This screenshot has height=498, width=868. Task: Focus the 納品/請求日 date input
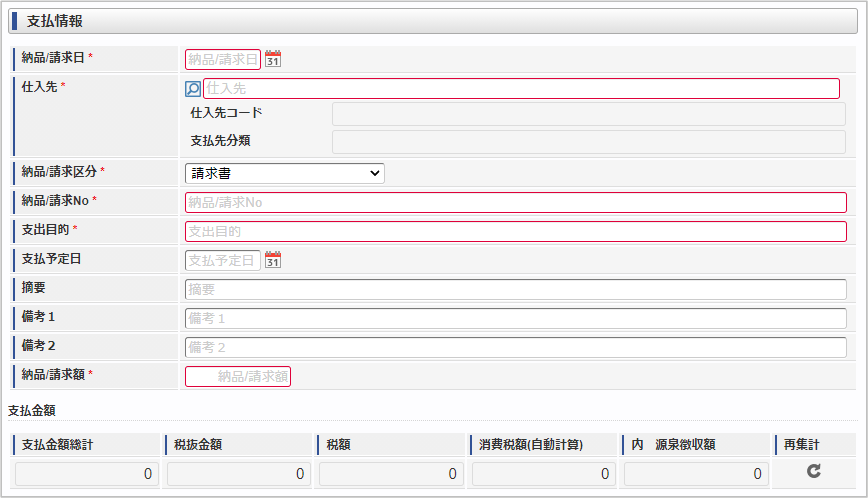click(x=223, y=59)
